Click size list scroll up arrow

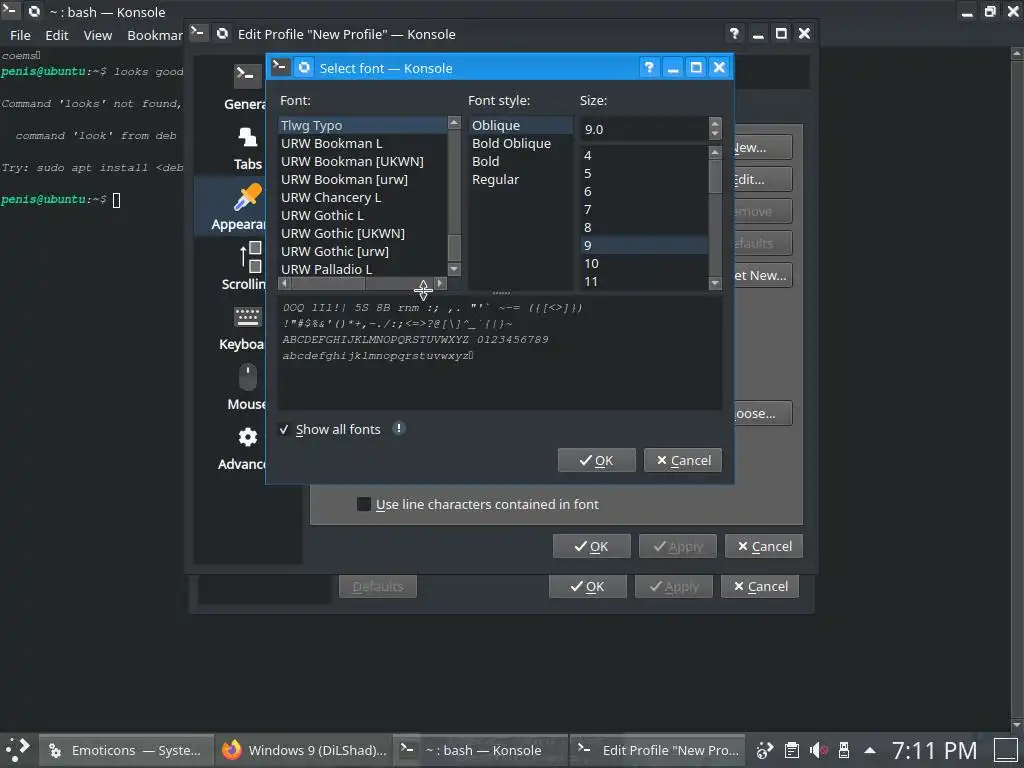pos(715,152)
